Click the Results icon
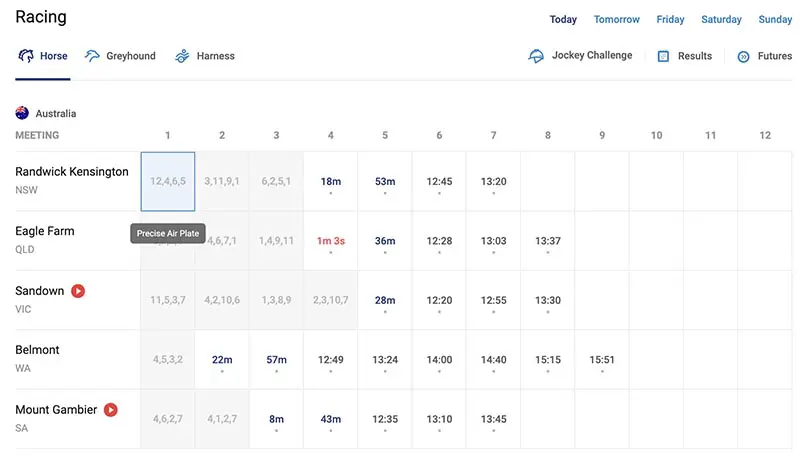 663,57
